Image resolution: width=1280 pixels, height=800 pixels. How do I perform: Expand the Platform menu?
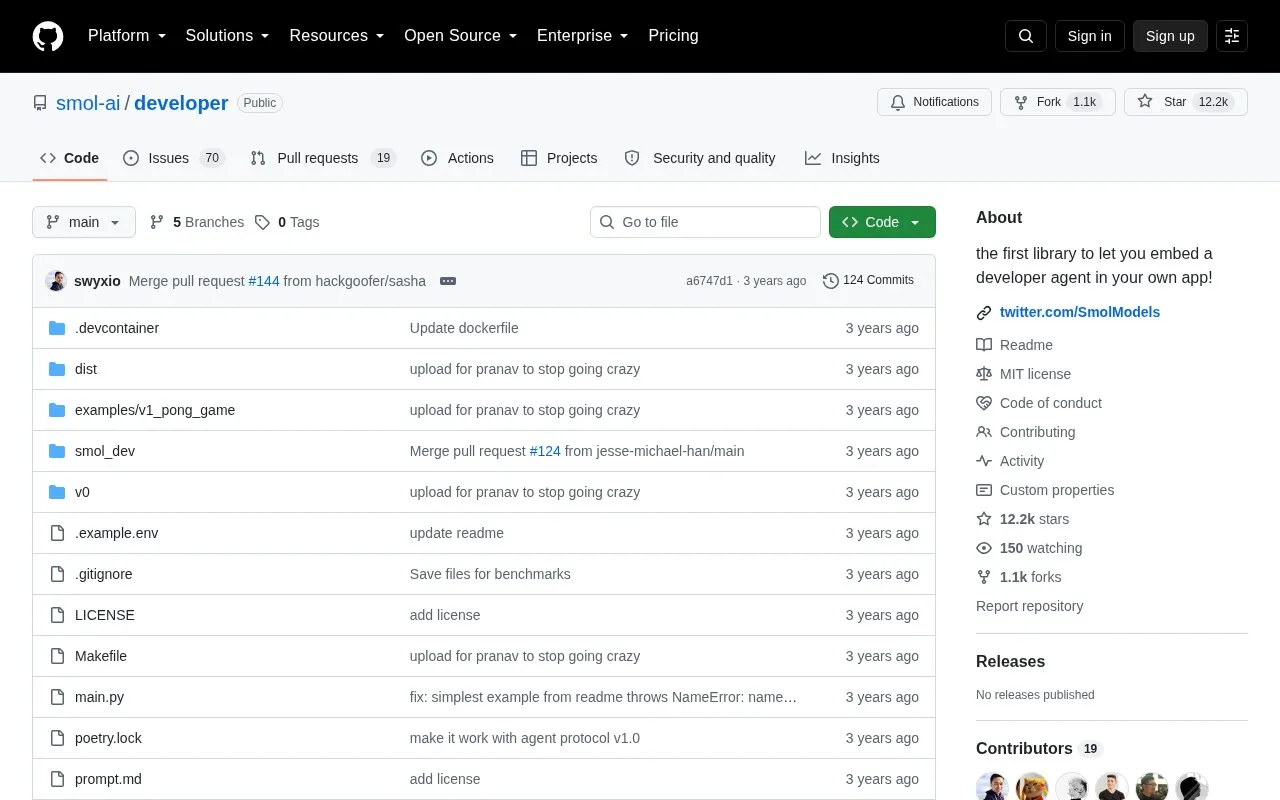127,36
